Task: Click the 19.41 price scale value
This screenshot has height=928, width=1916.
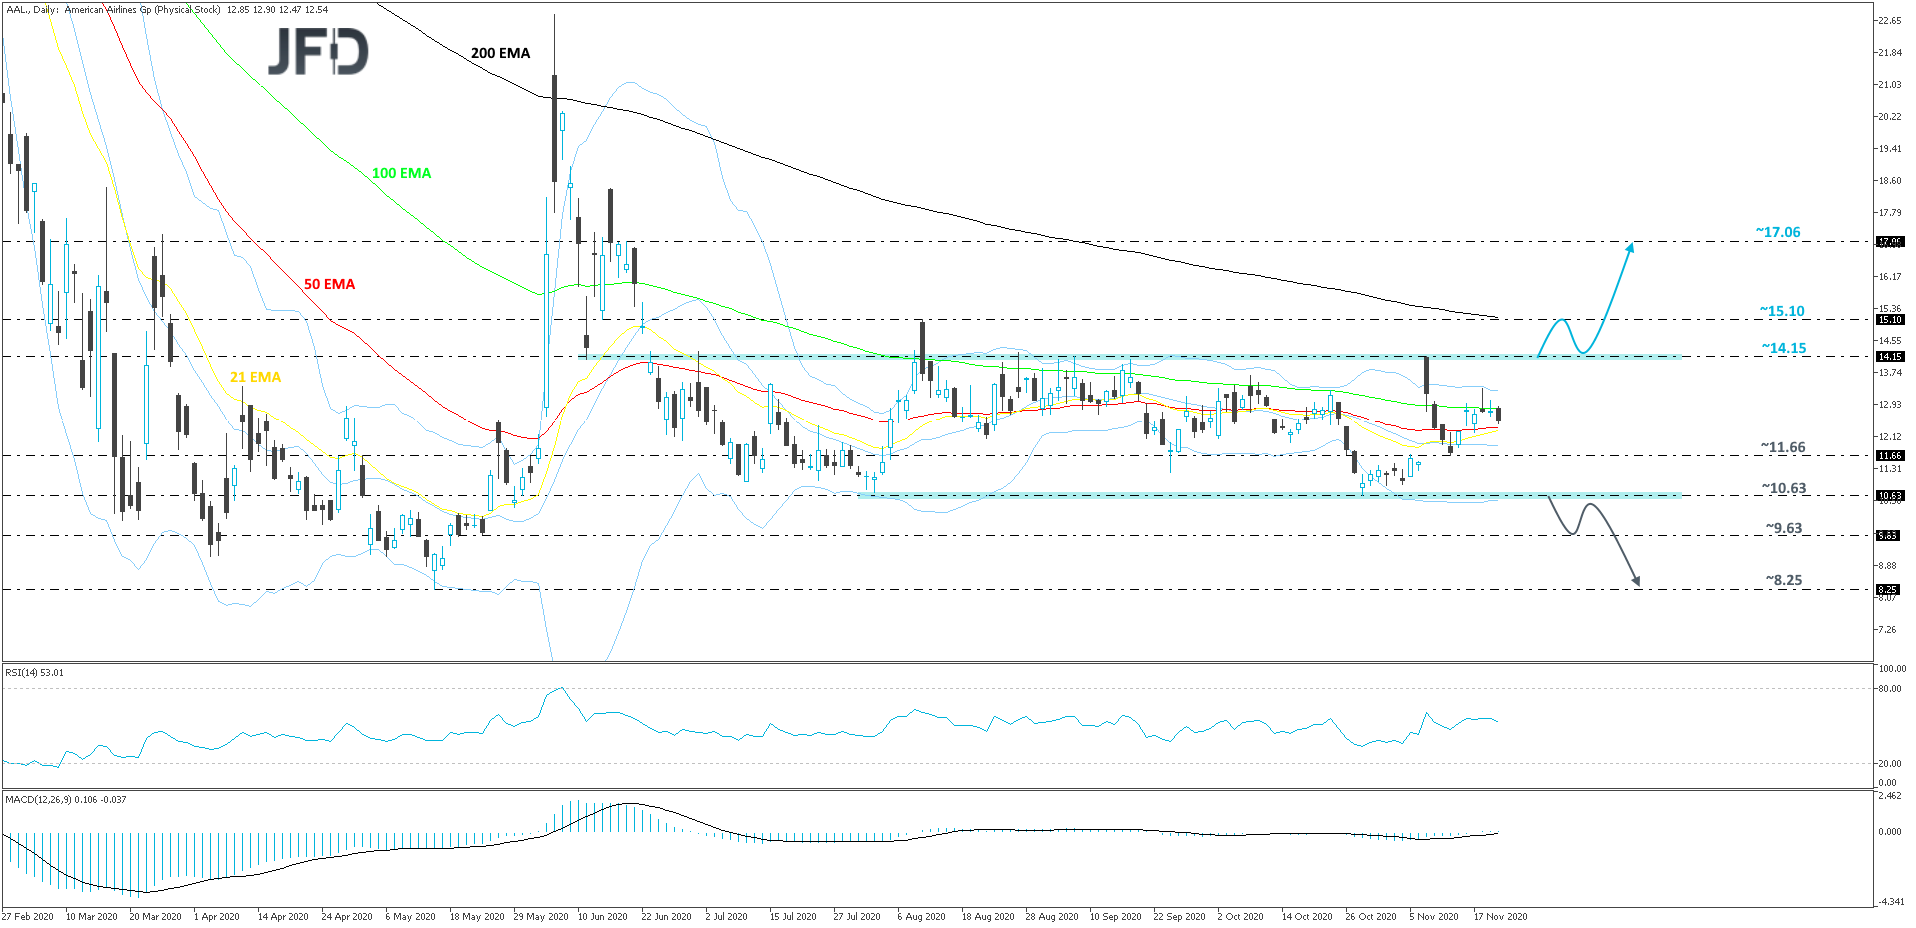Action: (x=1889, y=148)
